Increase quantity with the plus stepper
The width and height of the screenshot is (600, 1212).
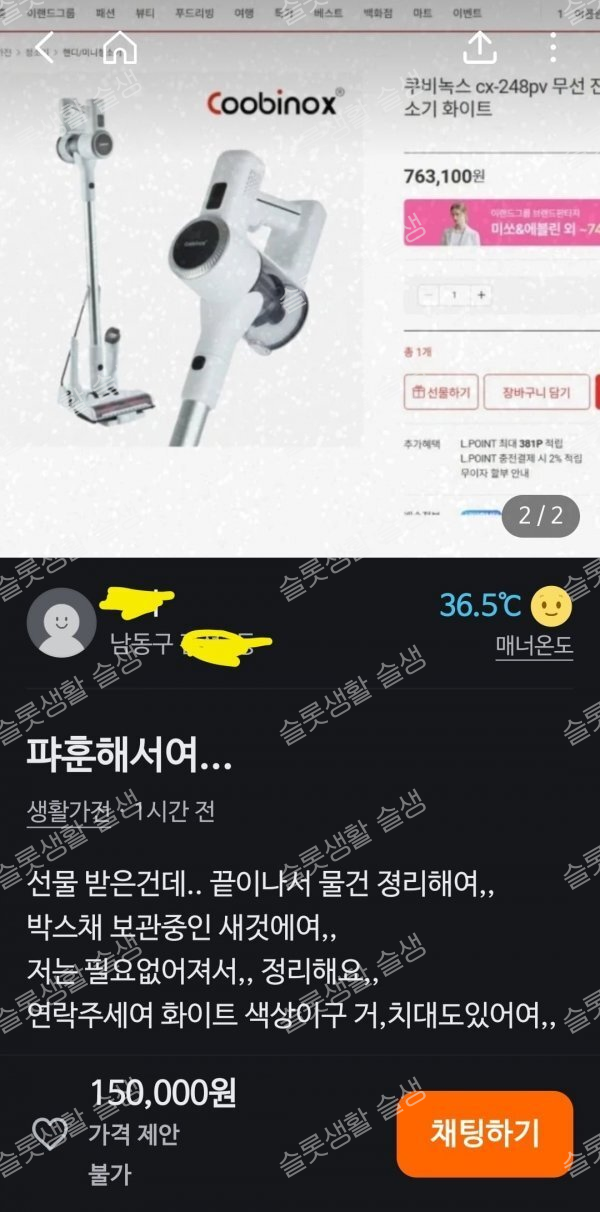[481, 295]
